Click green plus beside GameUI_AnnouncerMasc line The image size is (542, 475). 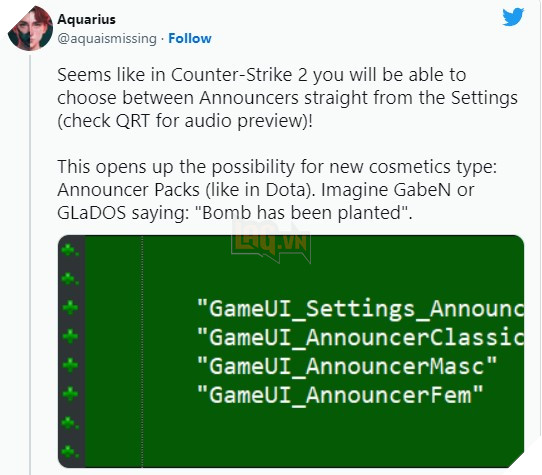click(x=70, y=365)
